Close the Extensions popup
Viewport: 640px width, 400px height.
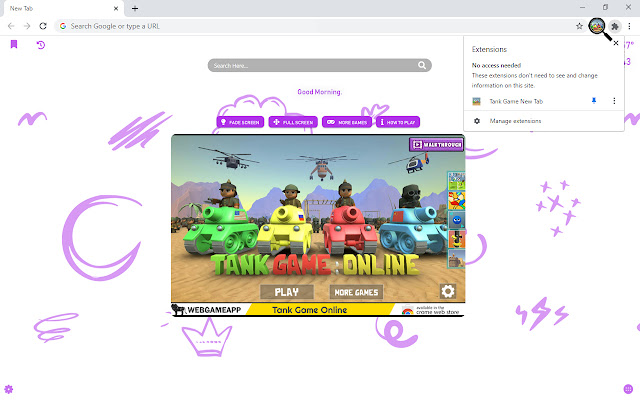point(616,43)
